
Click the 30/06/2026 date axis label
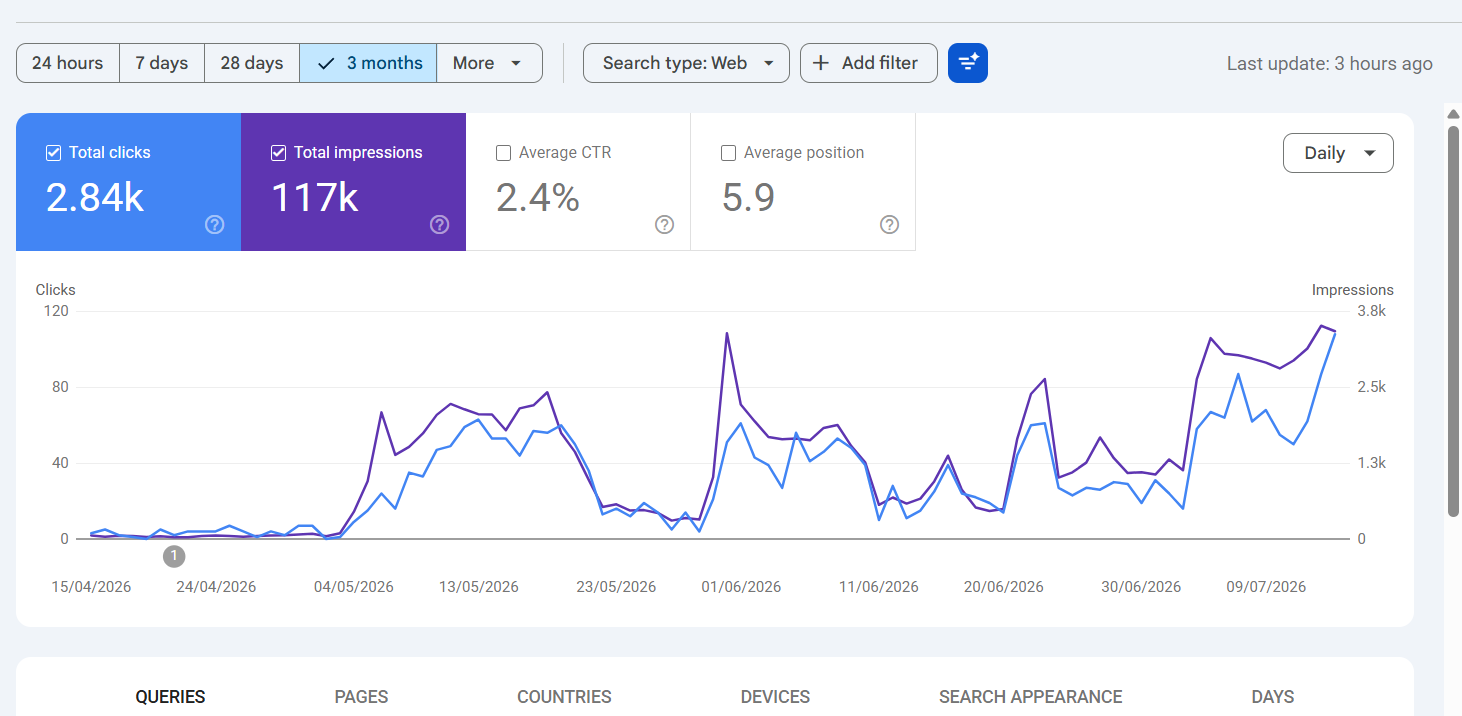pos(1141,587)
